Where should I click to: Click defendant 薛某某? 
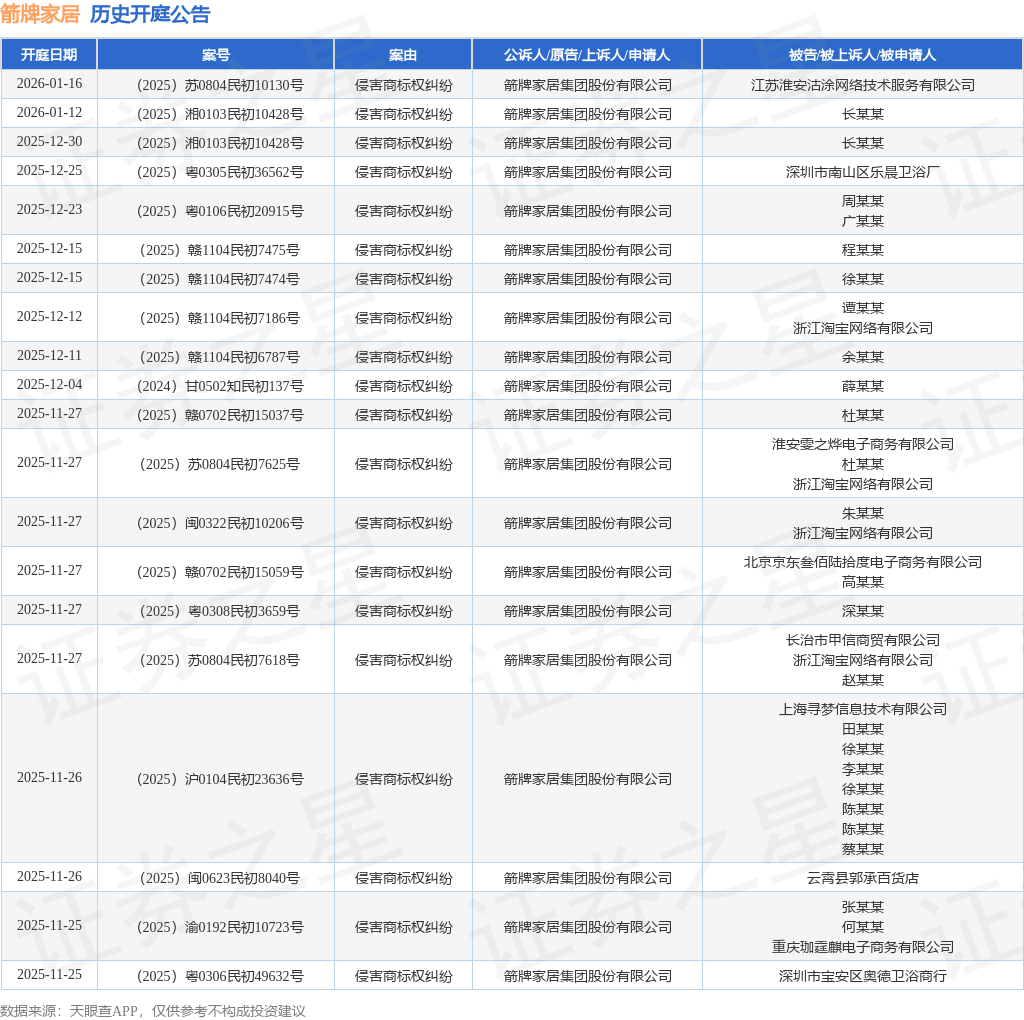863,386
